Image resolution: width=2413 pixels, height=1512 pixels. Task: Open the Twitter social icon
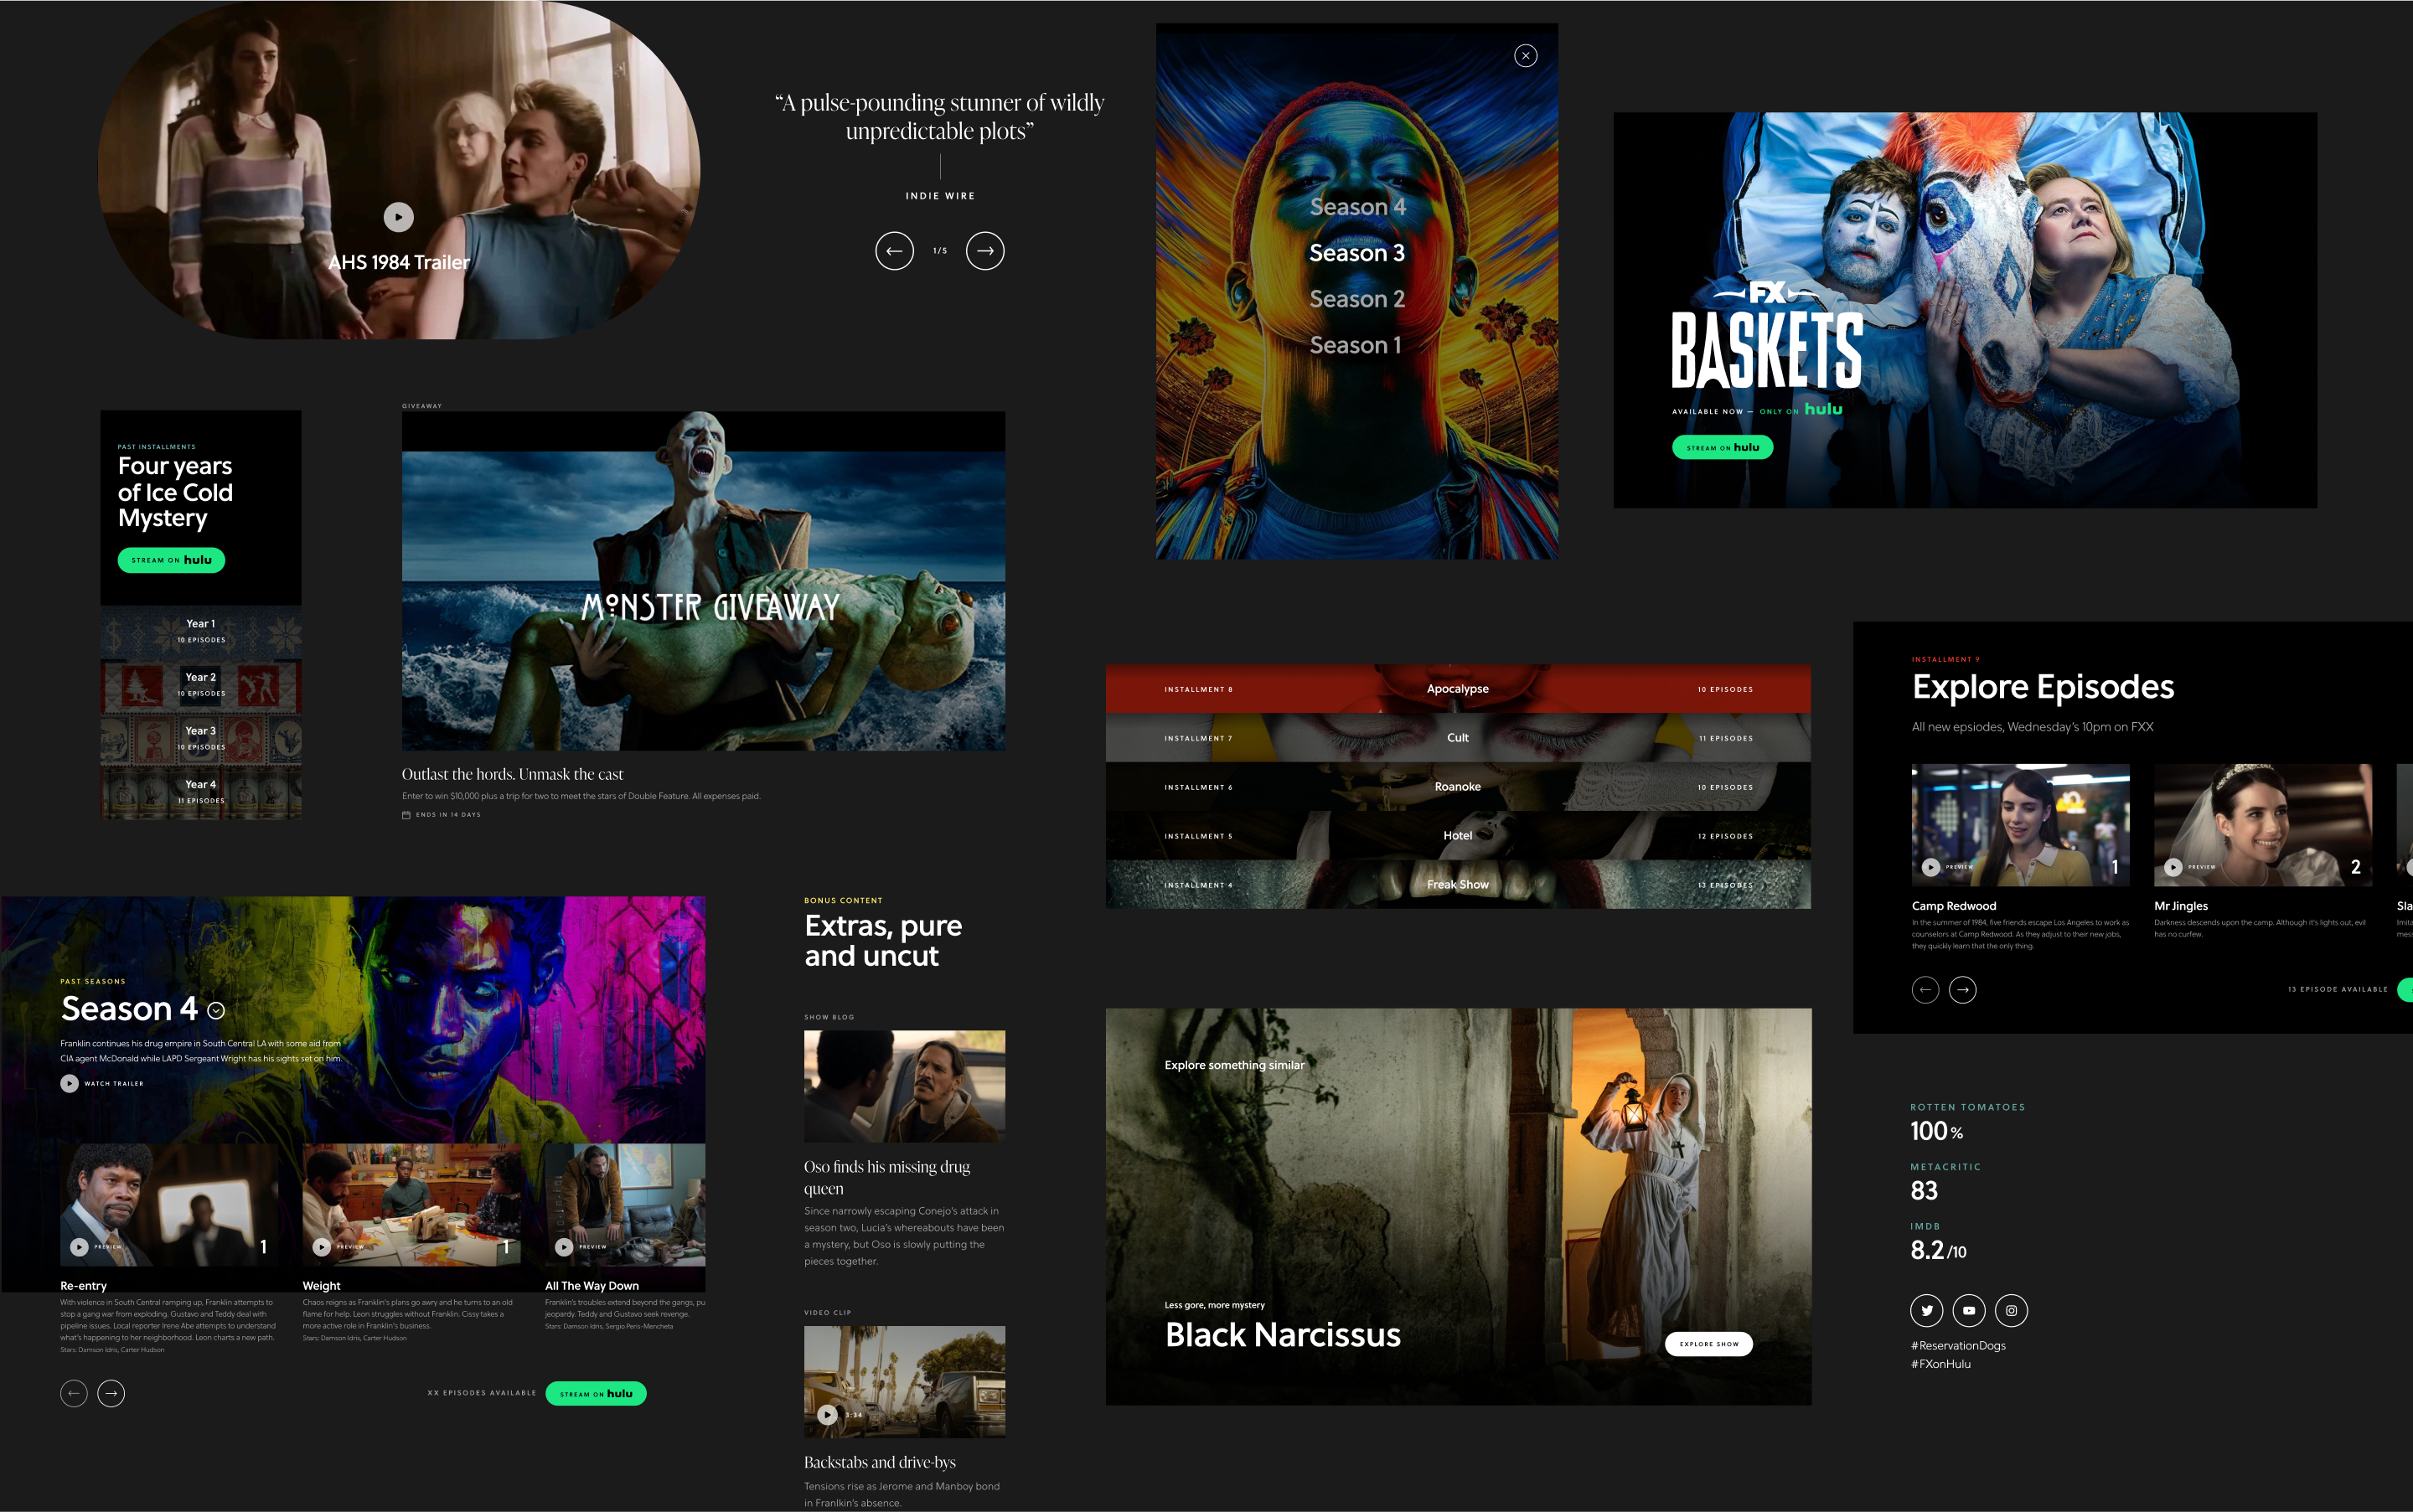(1926, 1310)
